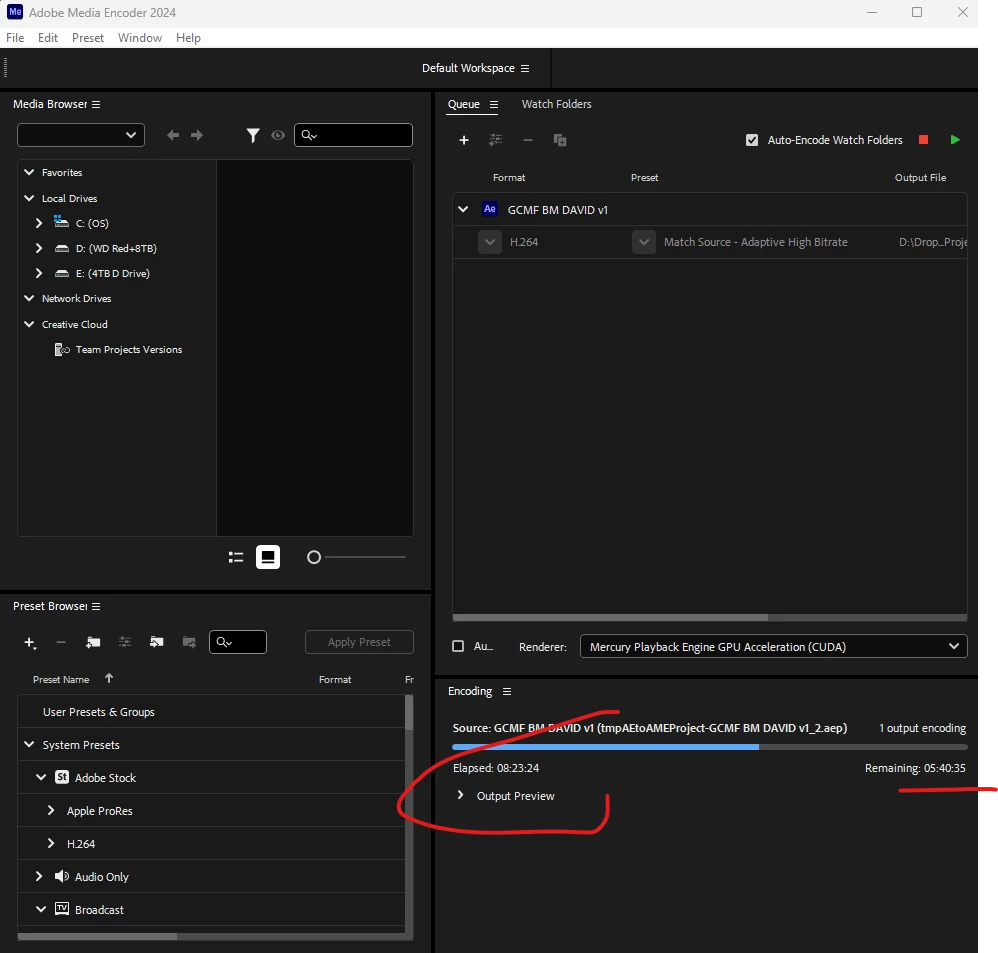Collapse the Creative Cloud section
The image size is (998, 953).
click(29, 324)
